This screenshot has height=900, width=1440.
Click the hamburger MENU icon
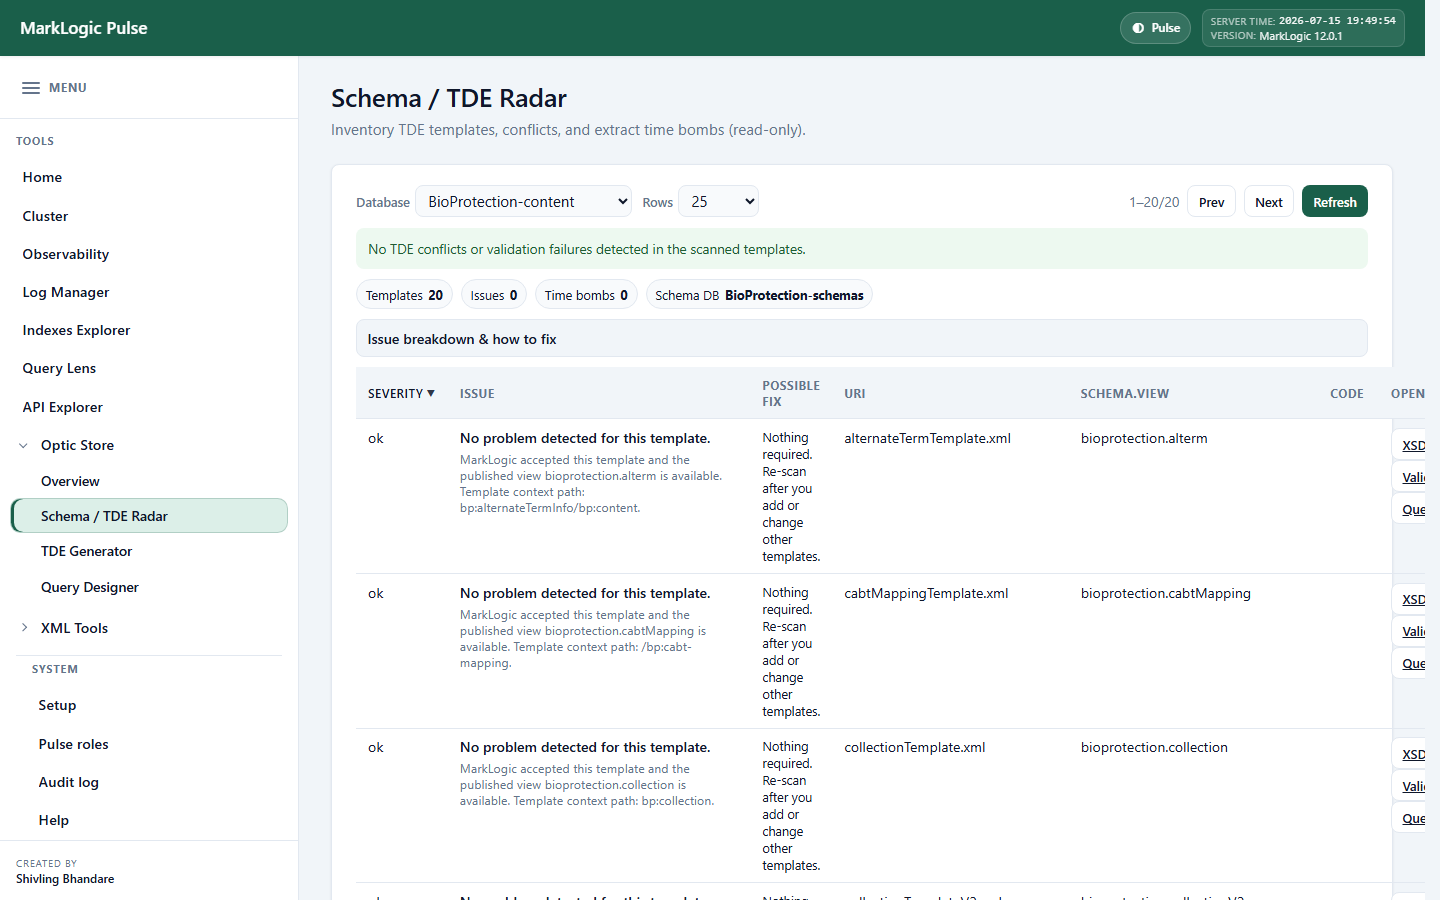[31, 88]
